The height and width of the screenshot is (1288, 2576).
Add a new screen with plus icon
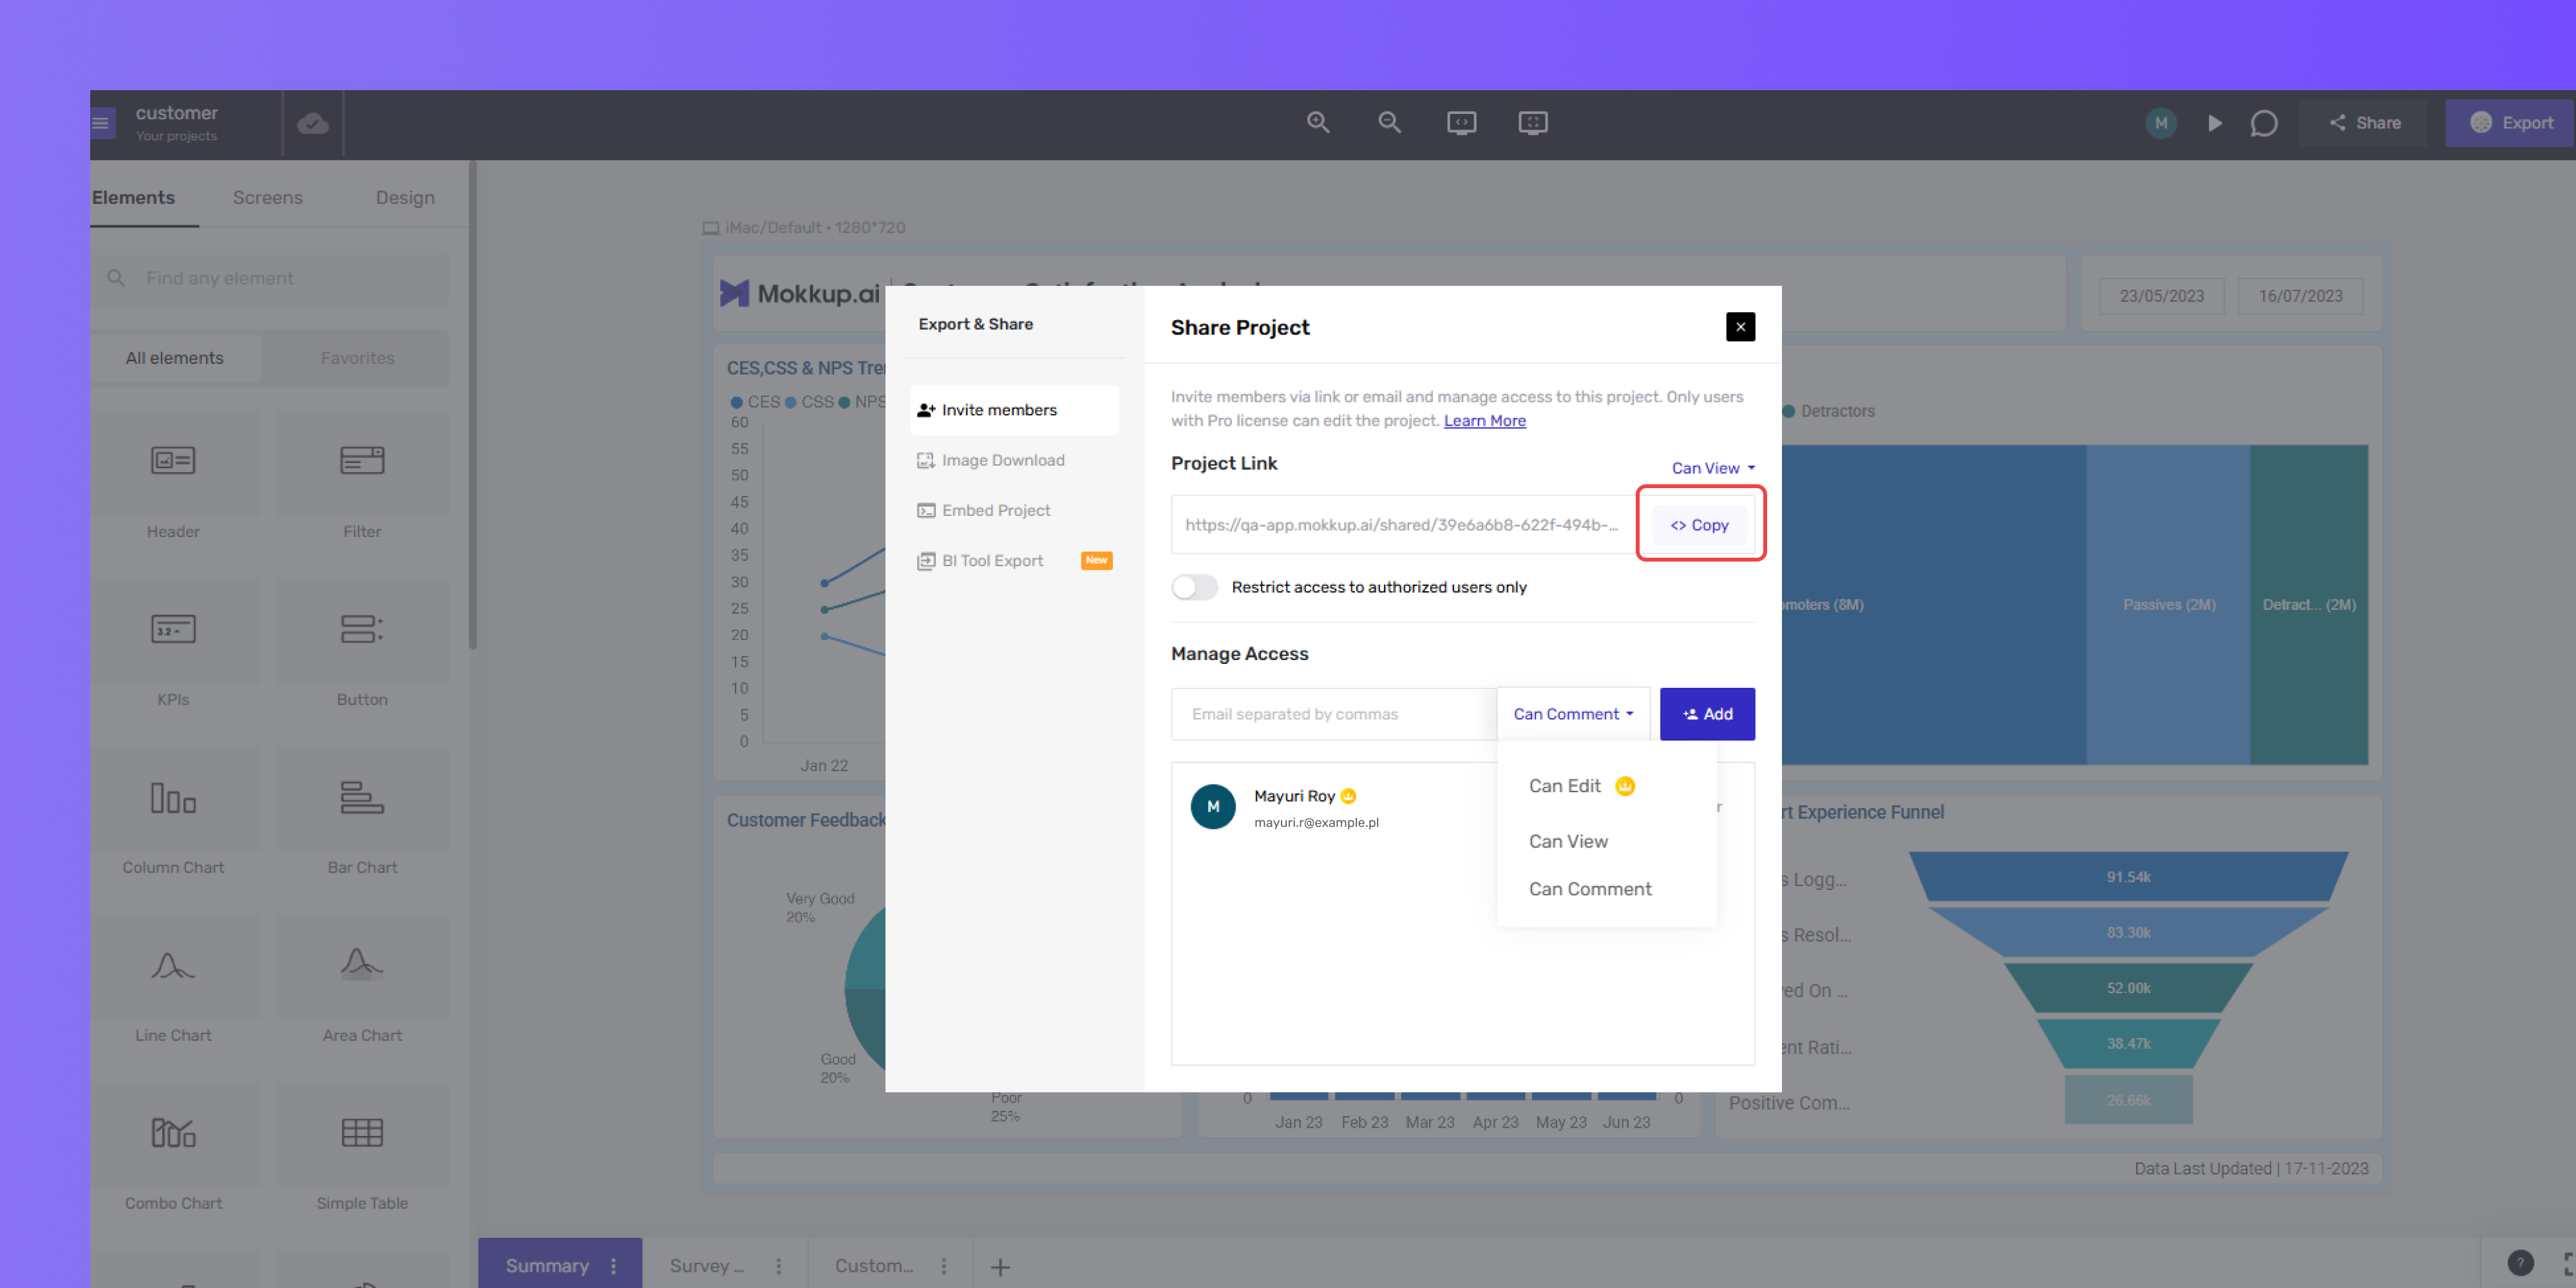pyautogui.click(x=1000, y=1267)
